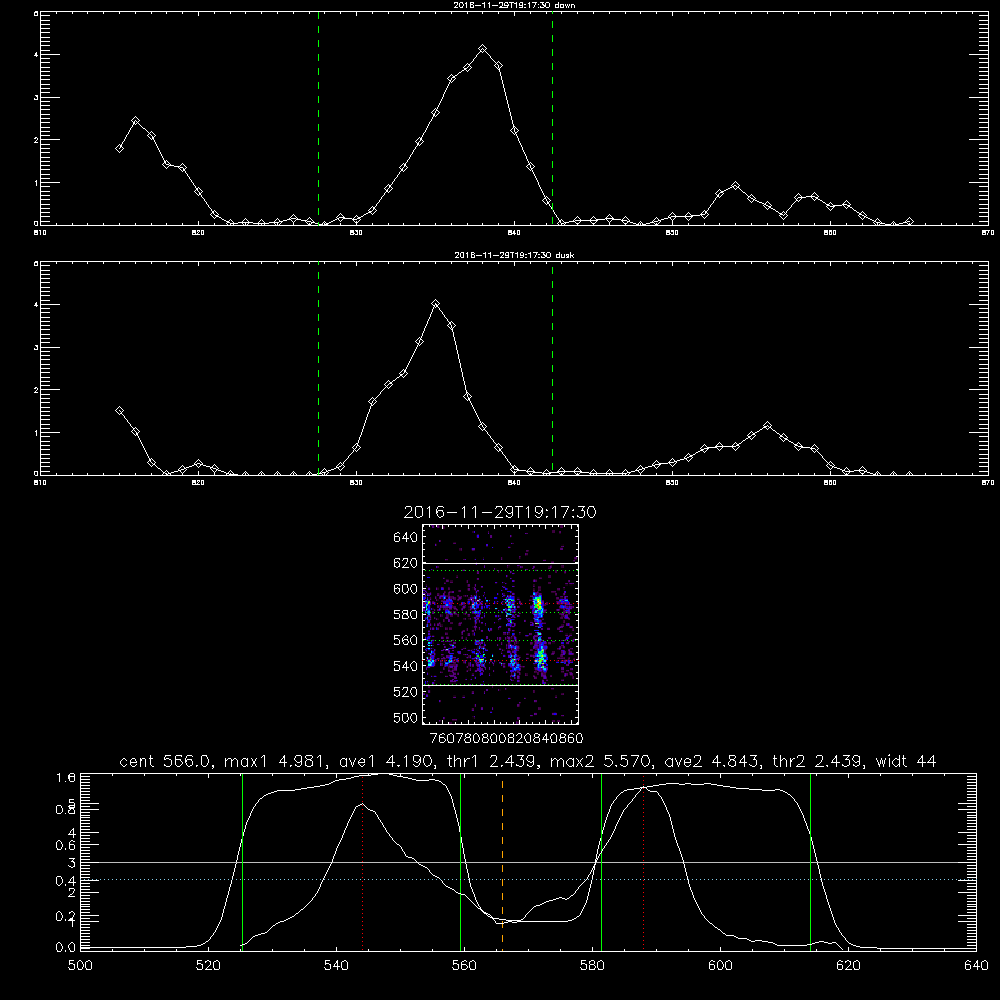Click the red dotted peak marker near 544
This screenshot has width=1000, height=1000.
click(x=362, y=861)
